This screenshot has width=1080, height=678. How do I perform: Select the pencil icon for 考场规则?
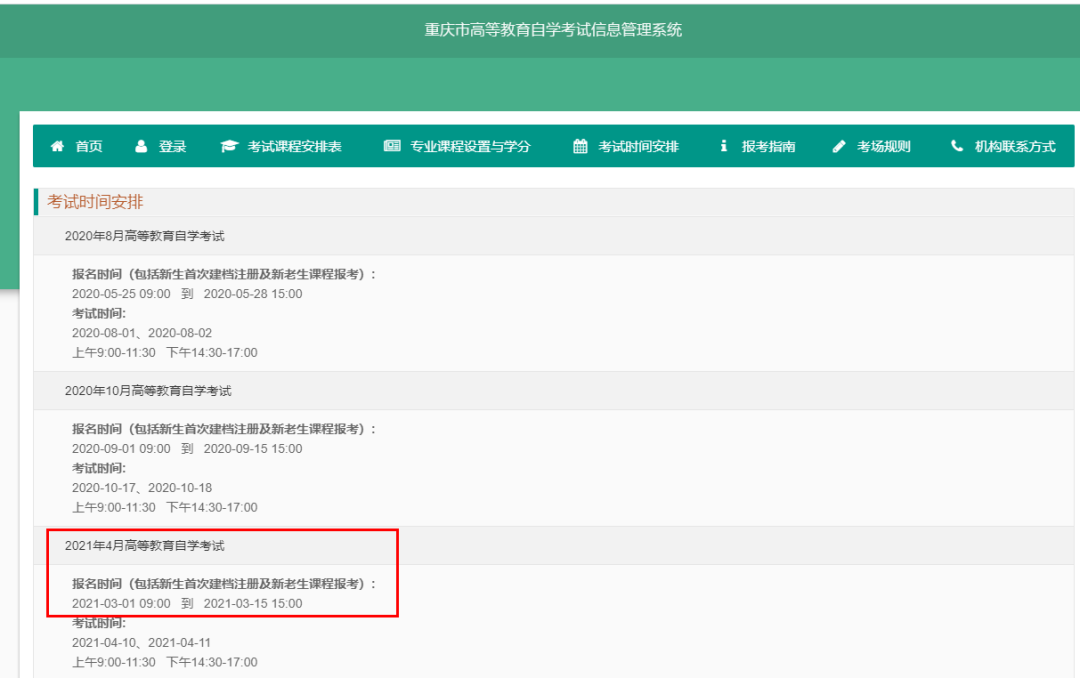tap(838, 145)
